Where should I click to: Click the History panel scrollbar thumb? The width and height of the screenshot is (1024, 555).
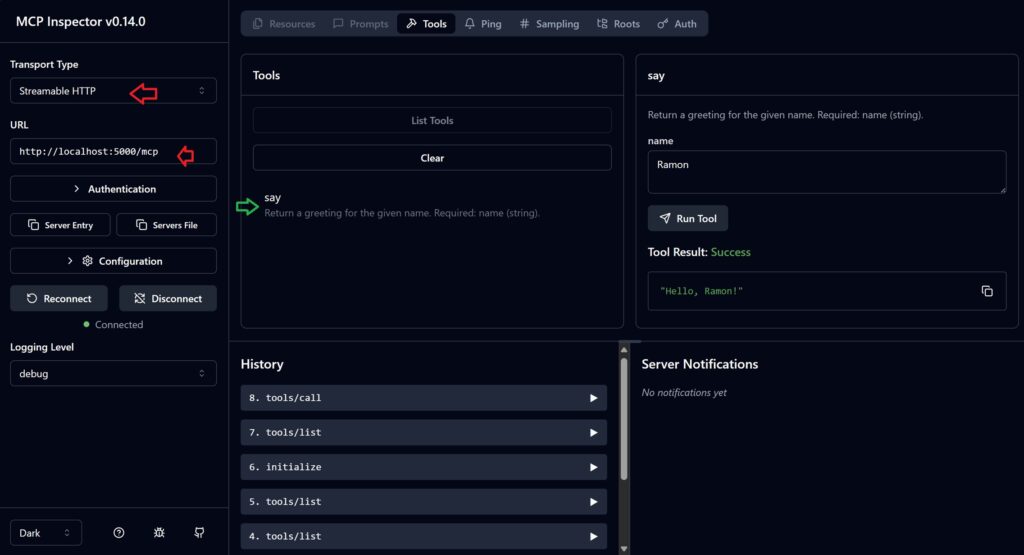point(624,418)
